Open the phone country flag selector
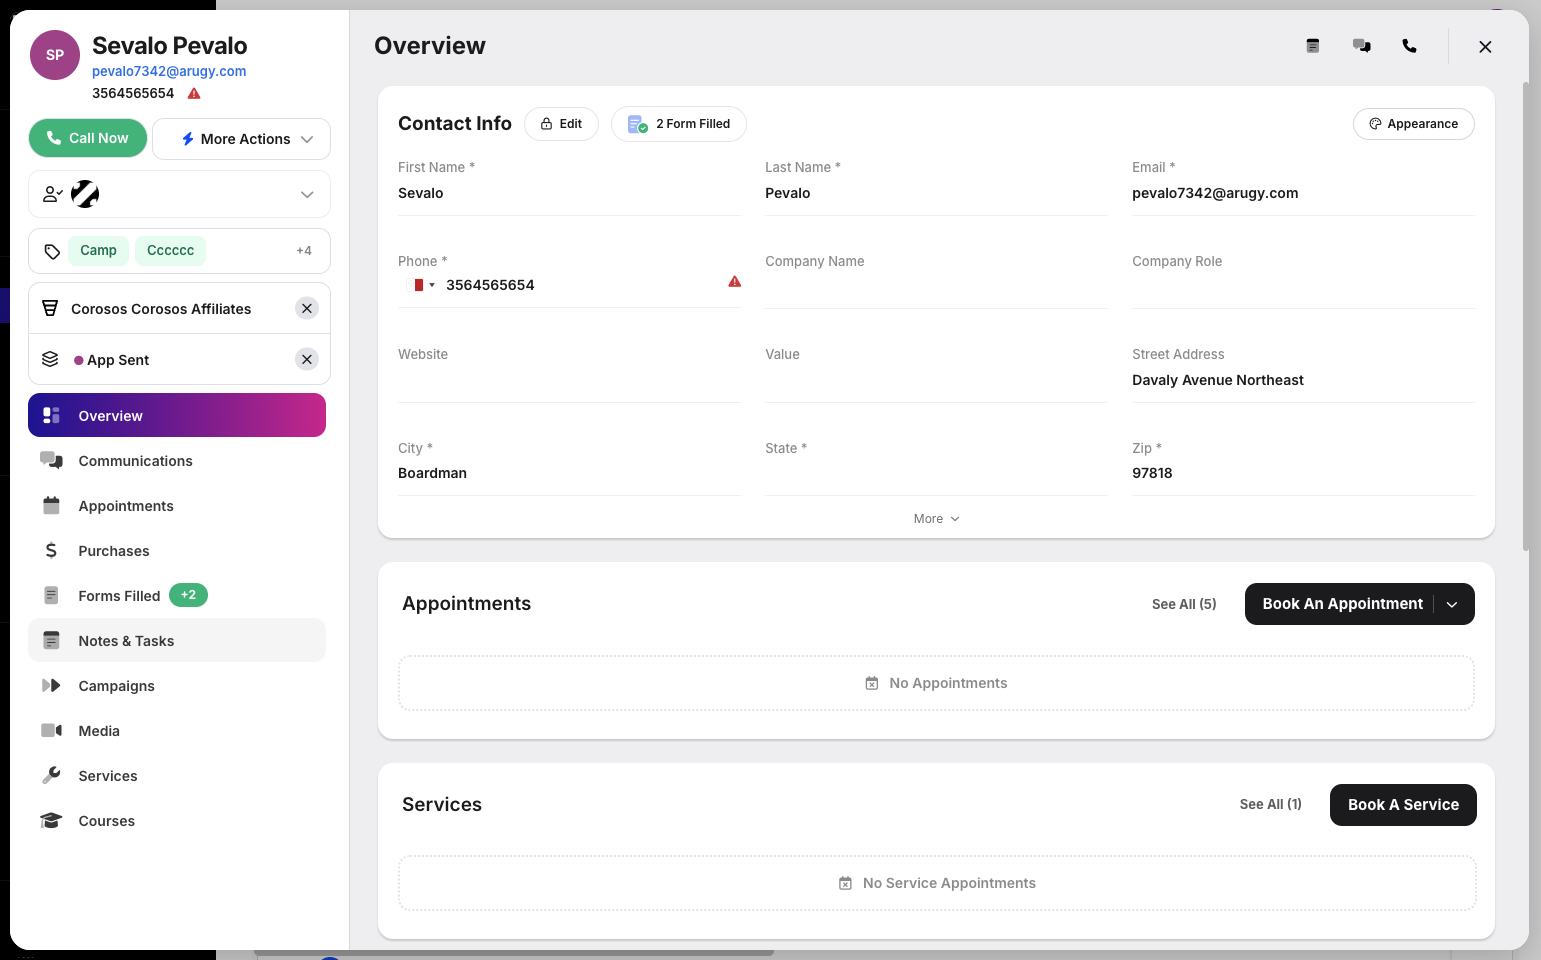Screen dimensions: 1541x960 click(424, 285)
